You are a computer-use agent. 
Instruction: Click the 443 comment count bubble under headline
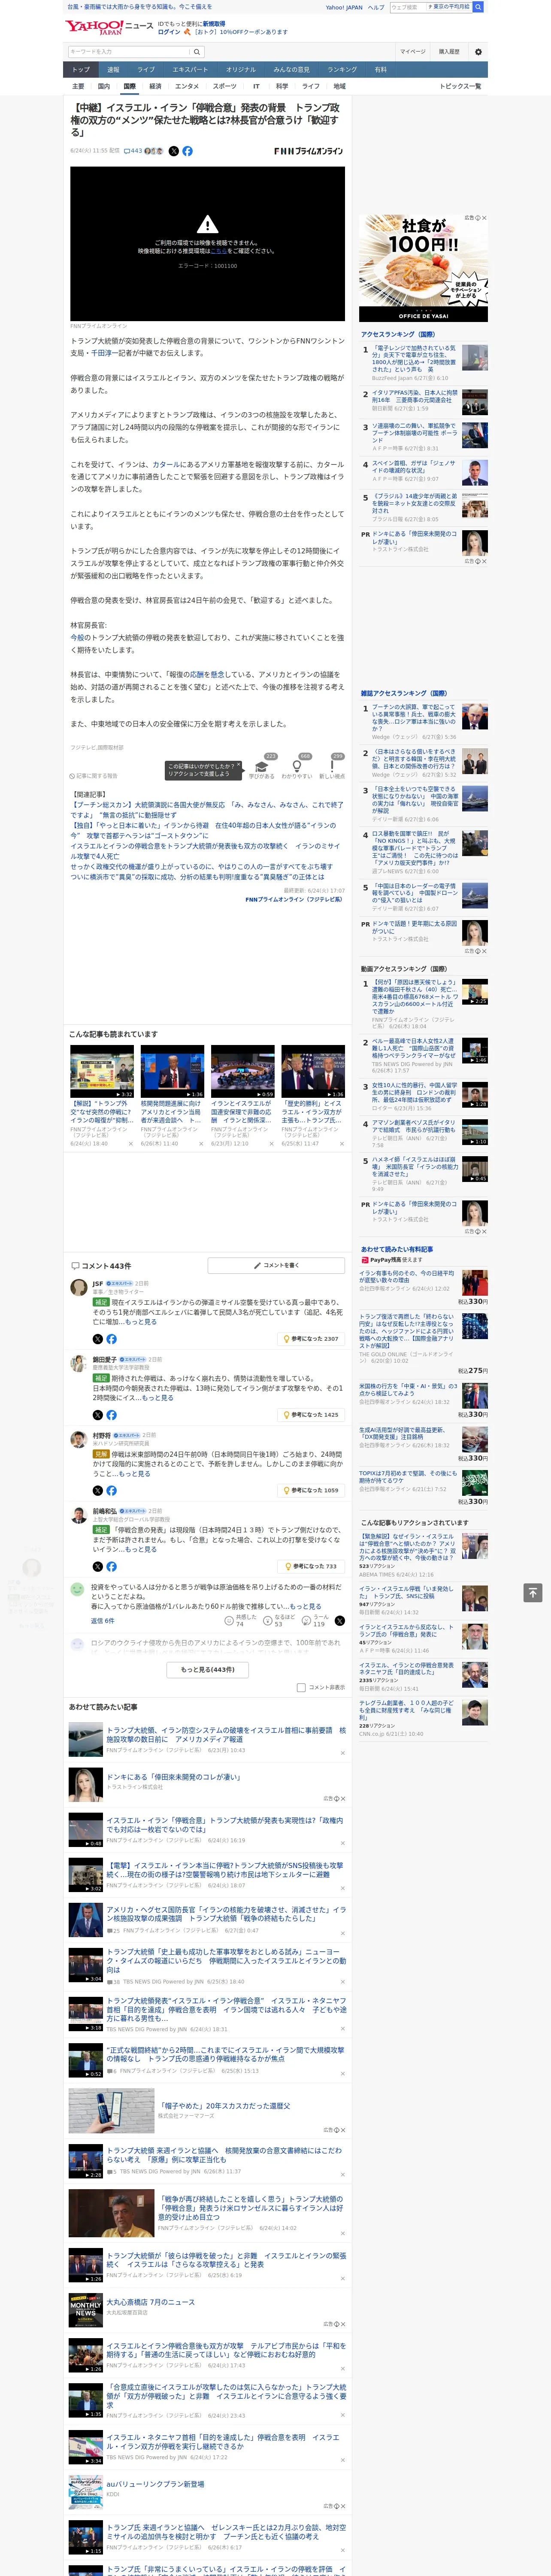click(x=133, y=151)
